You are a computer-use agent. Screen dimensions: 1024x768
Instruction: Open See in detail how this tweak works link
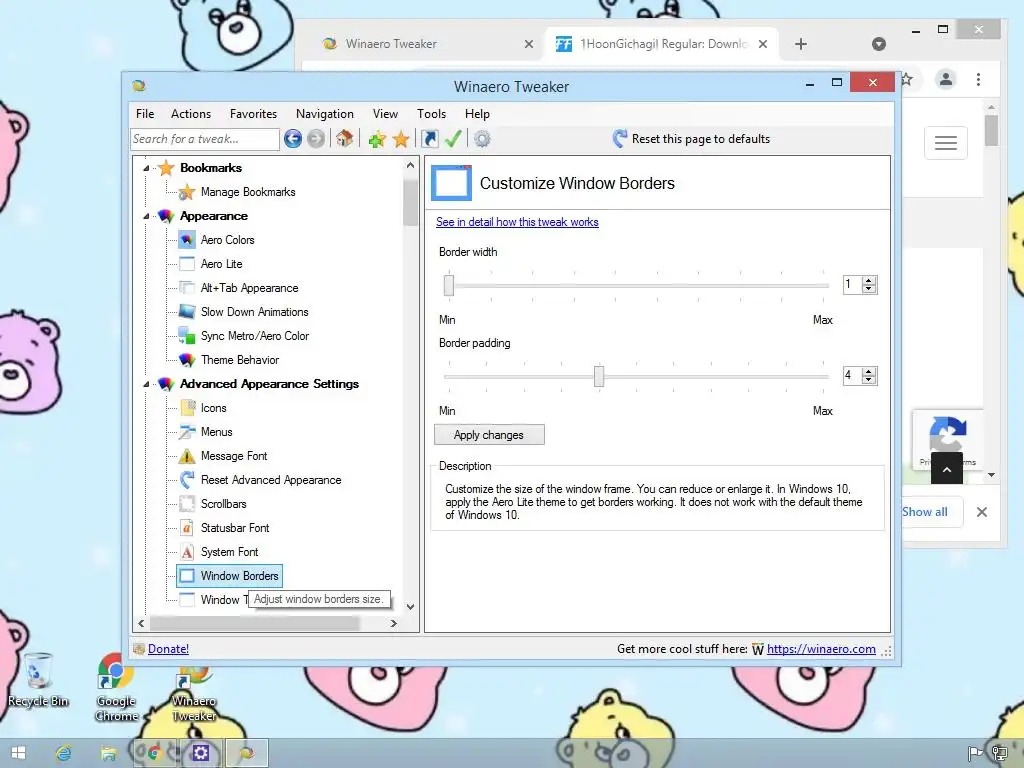coord(517,222)
